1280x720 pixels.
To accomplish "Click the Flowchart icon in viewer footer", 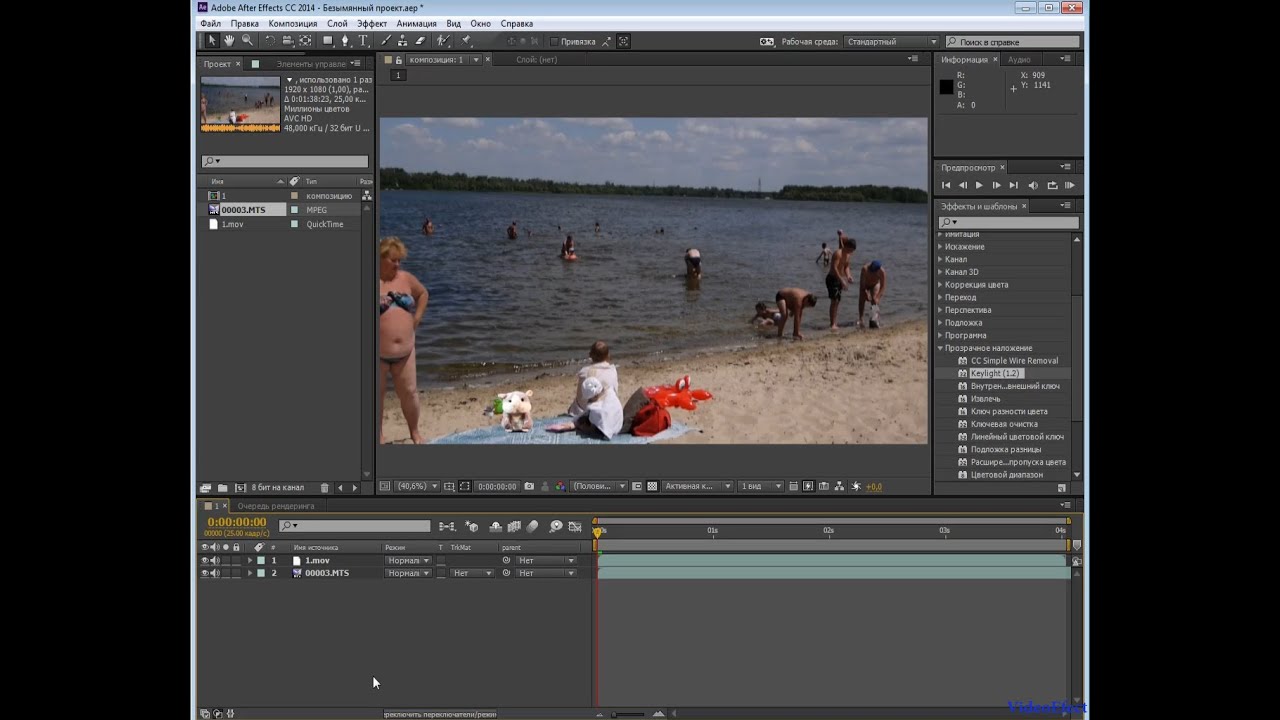I will coord(839,486).
